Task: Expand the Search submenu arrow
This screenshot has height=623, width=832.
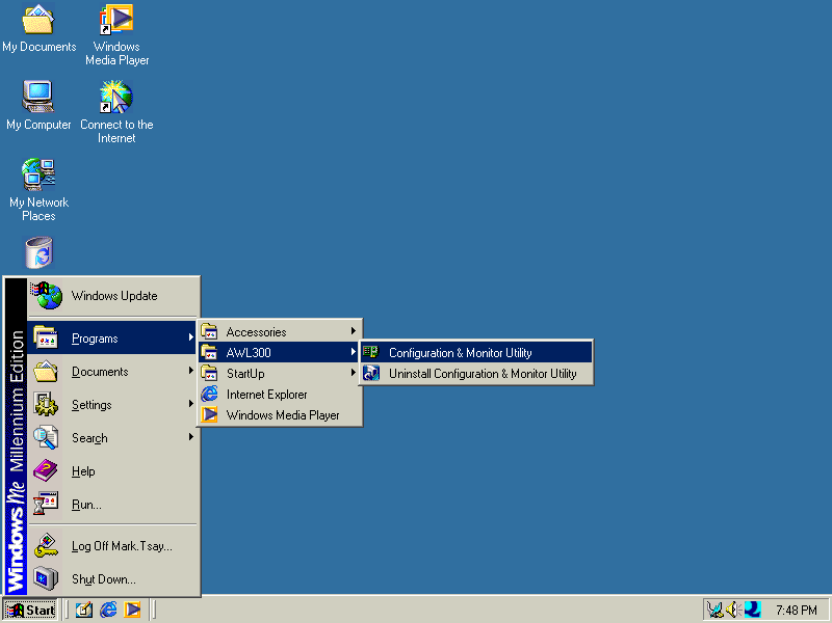Action: pos(190,437)
